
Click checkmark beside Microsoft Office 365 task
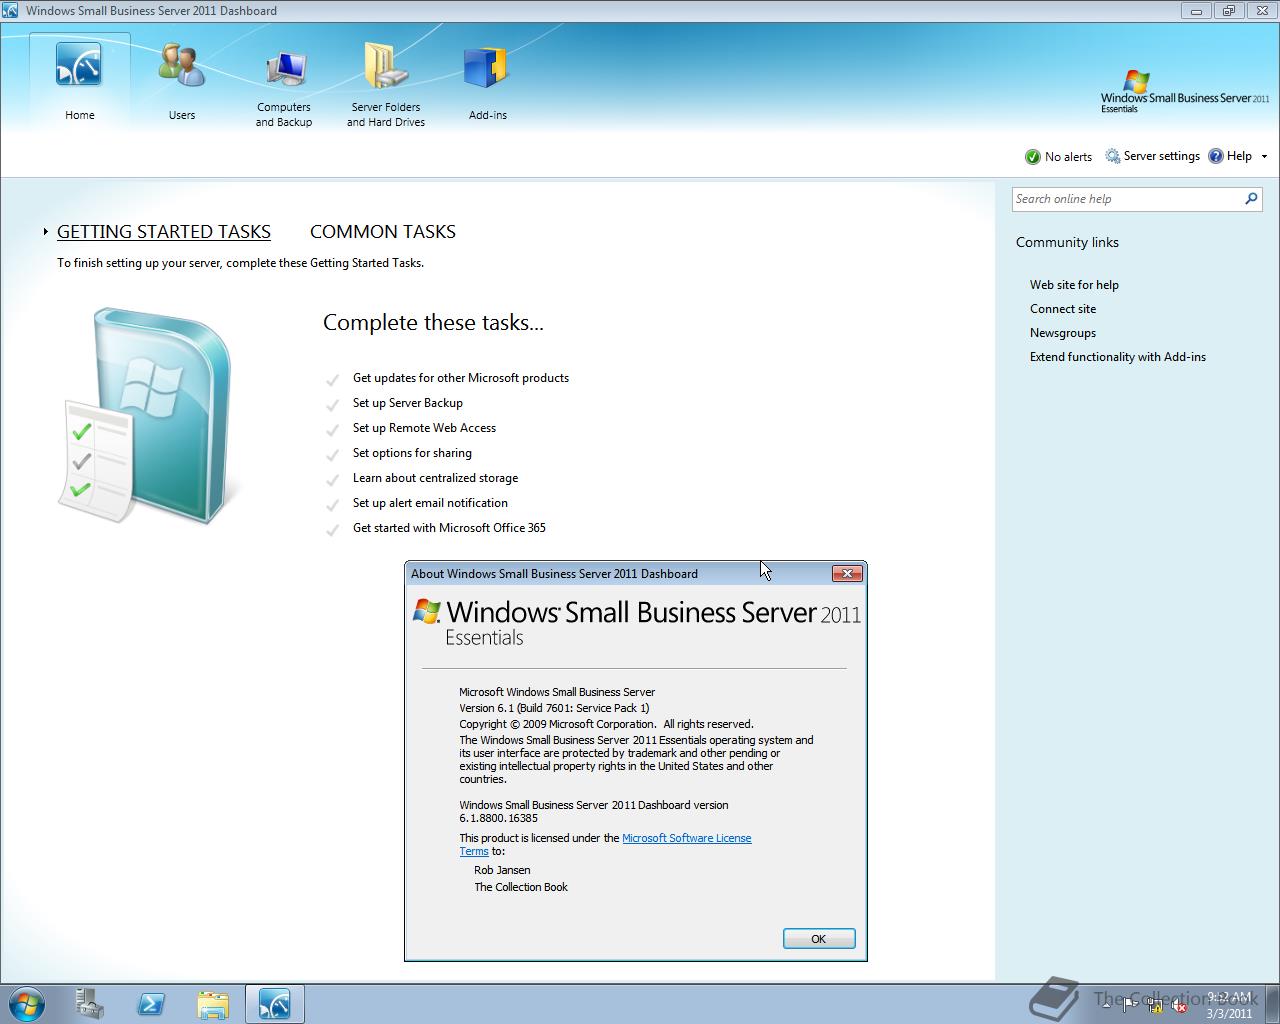332,530
